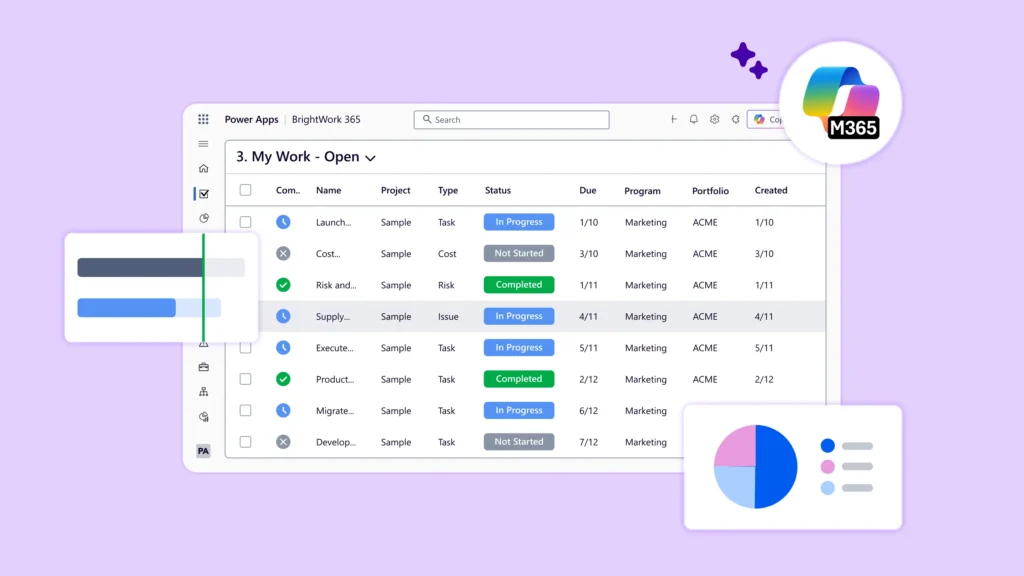Select BrightWork 365 in the top bar
The image size is (1024, 576).
(x=325, y=119)
